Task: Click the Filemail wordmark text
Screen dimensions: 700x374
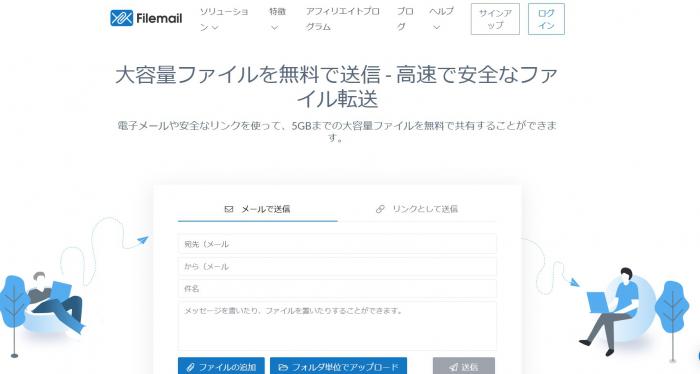Action: (x=159, y=18)
